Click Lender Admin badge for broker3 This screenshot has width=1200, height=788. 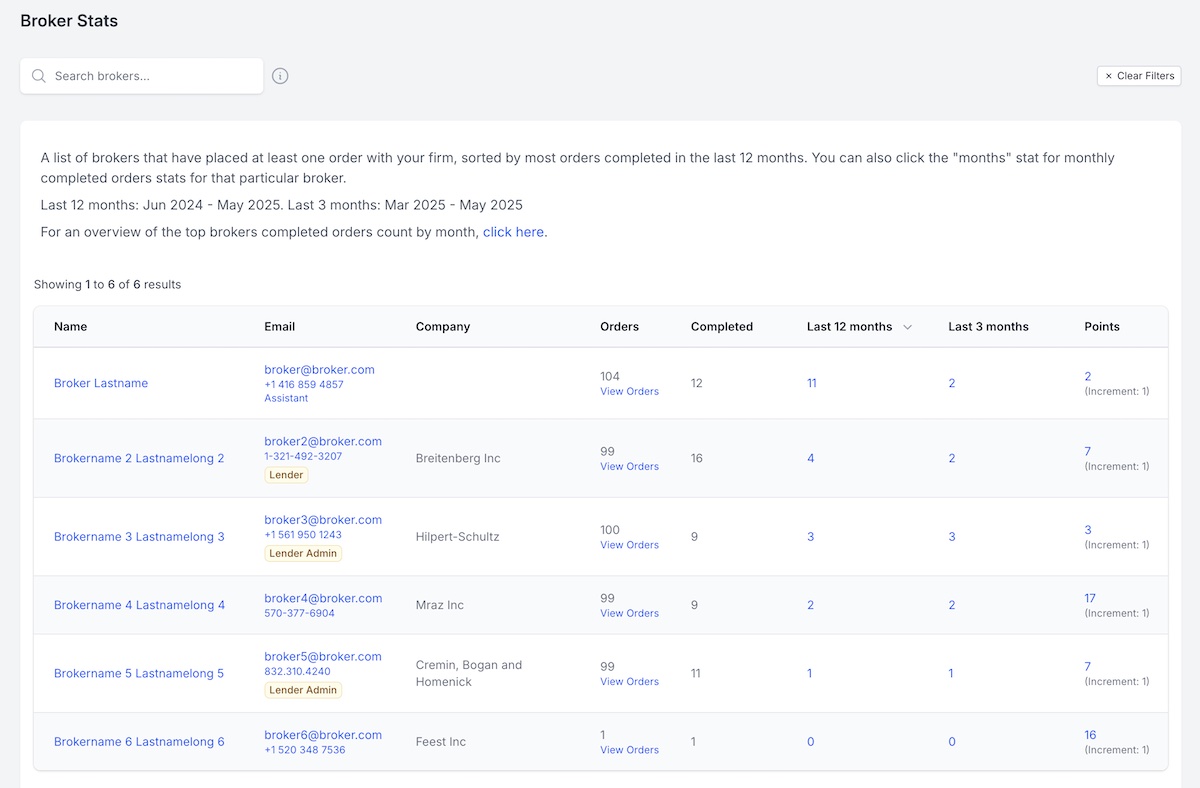point(303,553)
